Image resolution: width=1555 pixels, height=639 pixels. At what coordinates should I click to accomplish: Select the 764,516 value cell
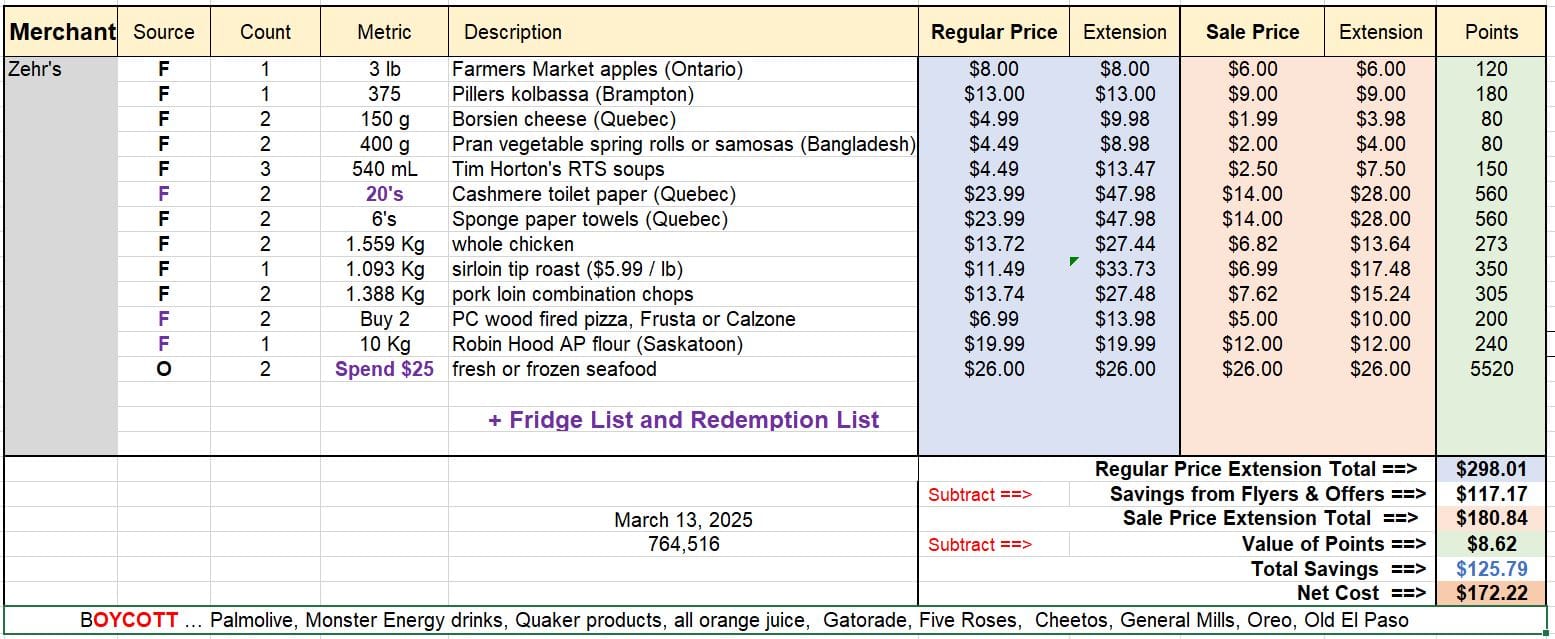tap(683, 545)
